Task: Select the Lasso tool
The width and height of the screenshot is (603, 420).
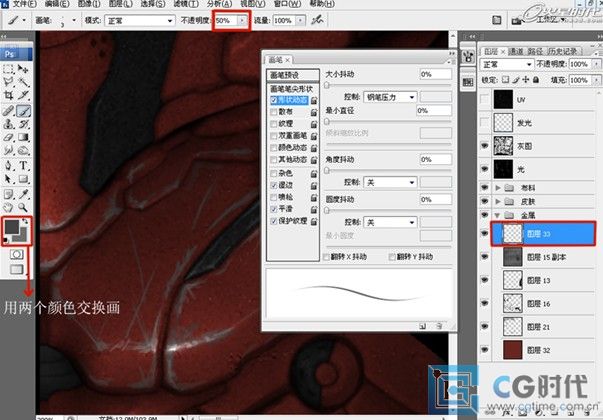Action: click(x=8, y=82)
